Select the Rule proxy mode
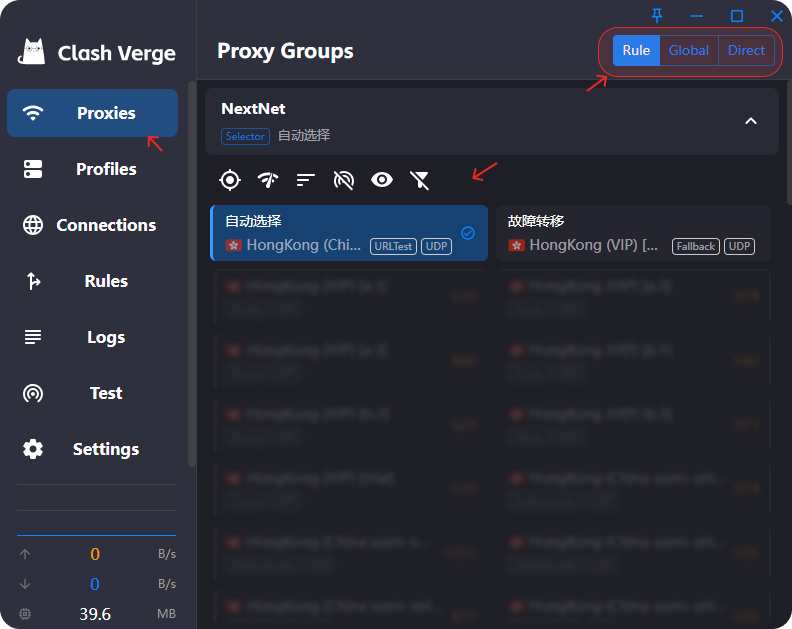The width and height of the screenshot is (792, 629). (x=636, y=50)
